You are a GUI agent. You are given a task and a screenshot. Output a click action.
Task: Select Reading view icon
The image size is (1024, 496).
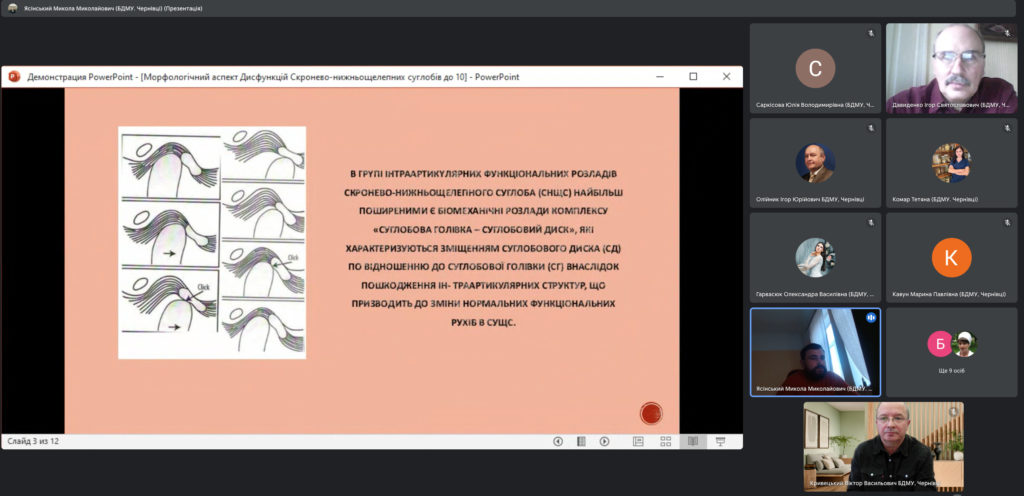click(x=691, y=441)
